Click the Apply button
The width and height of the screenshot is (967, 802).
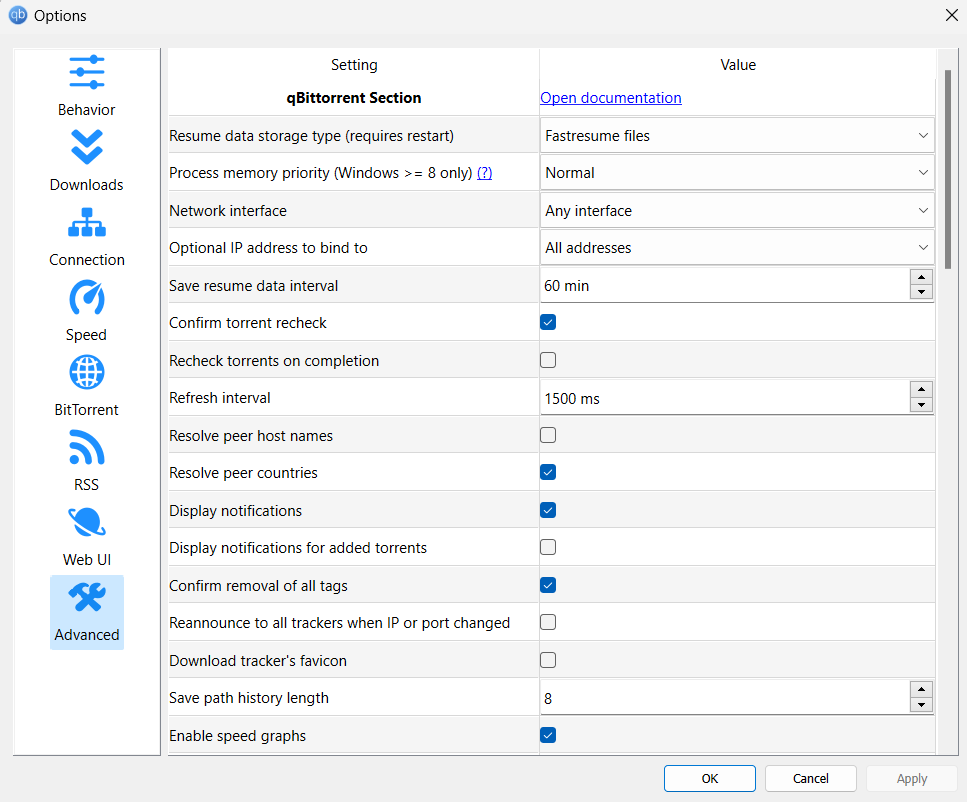coord(911,778)
